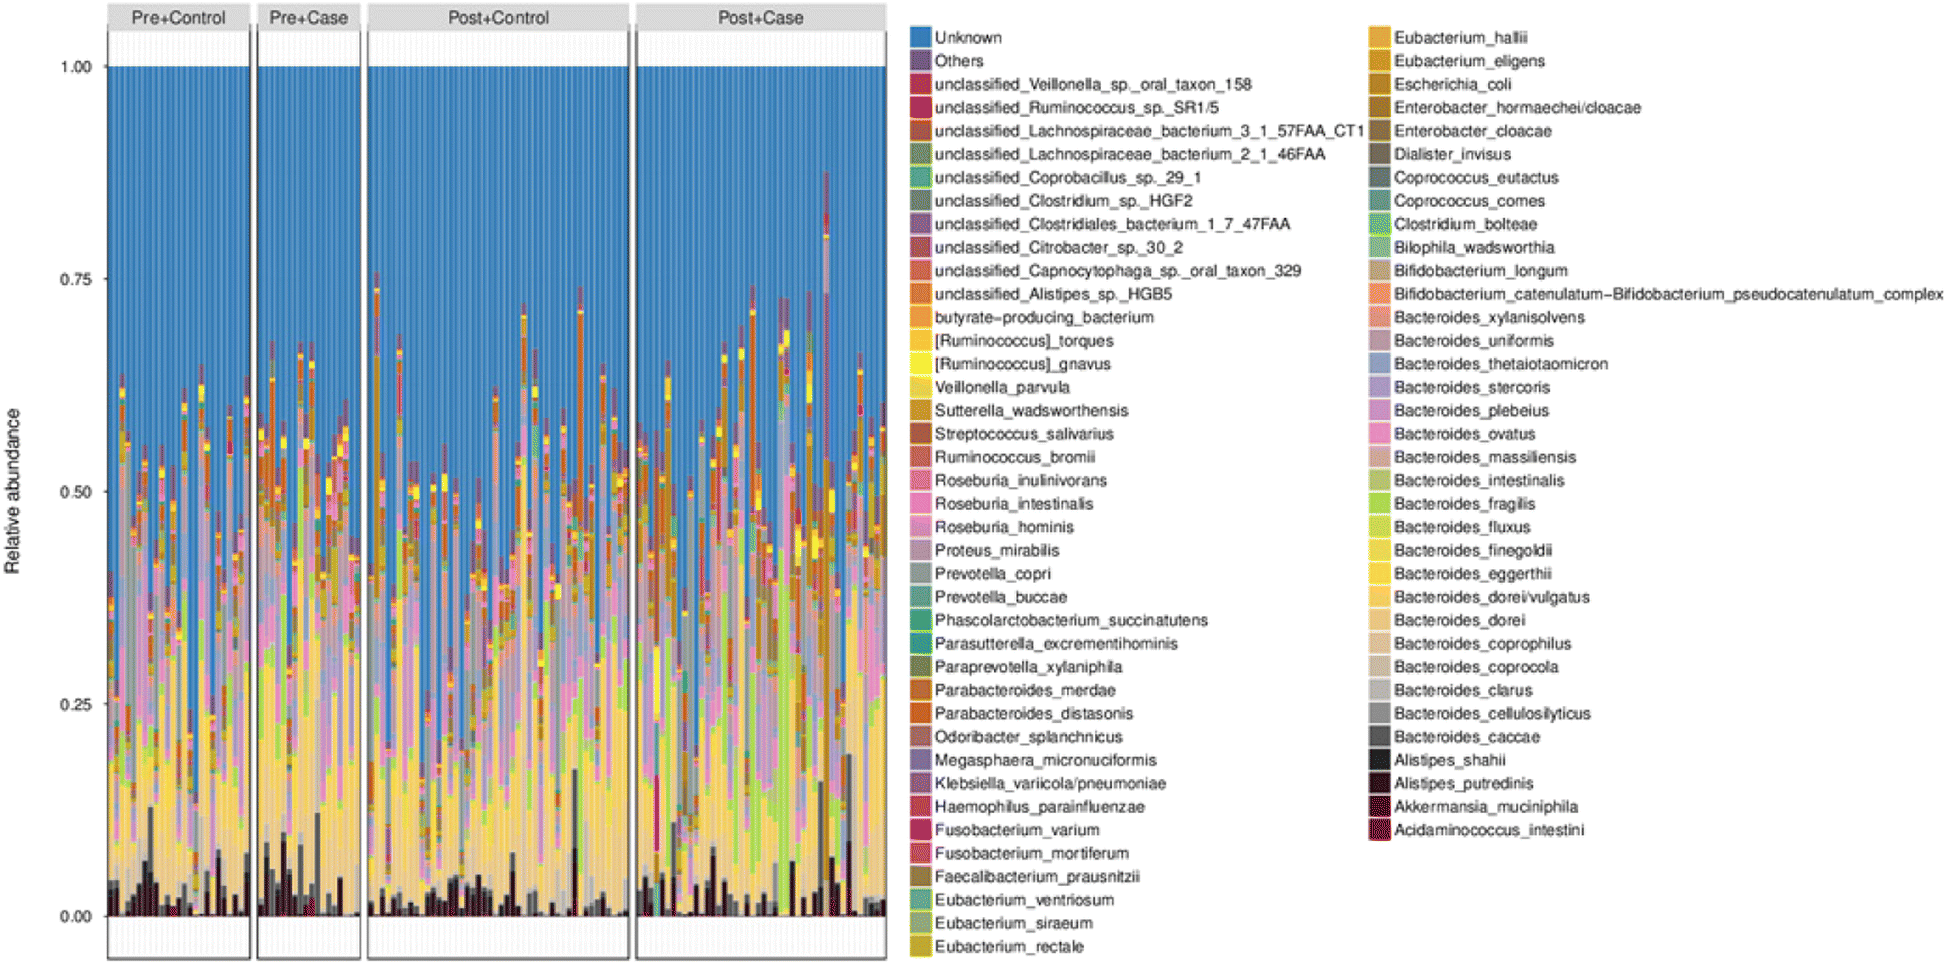
Task: Click the Roseburia_inulinivorans legend label
Action: coord(1021,480)
